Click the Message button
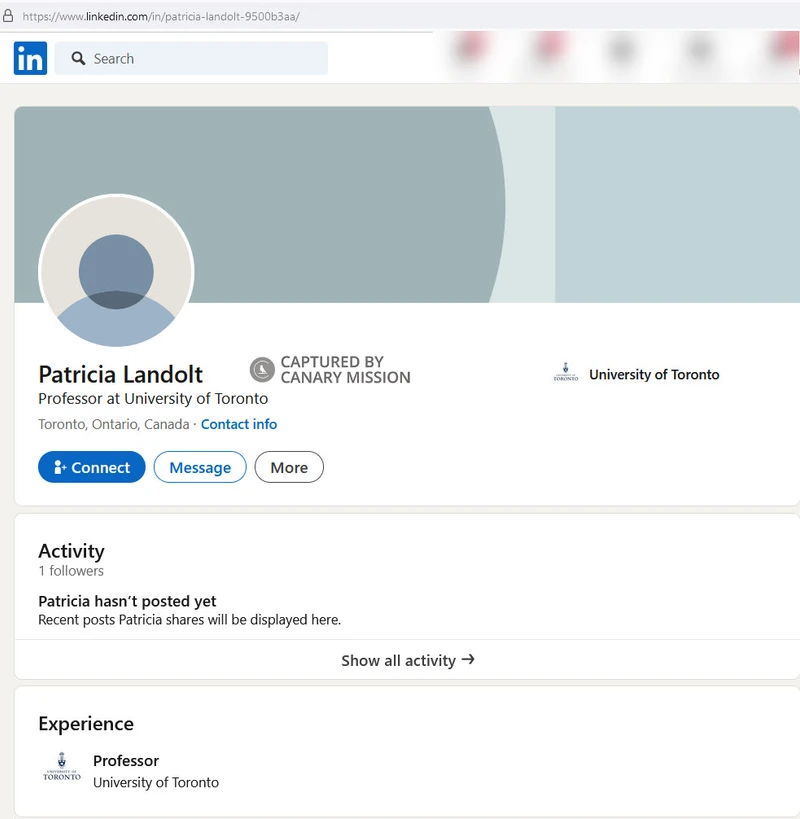Screen dimensions: 800x819 click(200, 467)
